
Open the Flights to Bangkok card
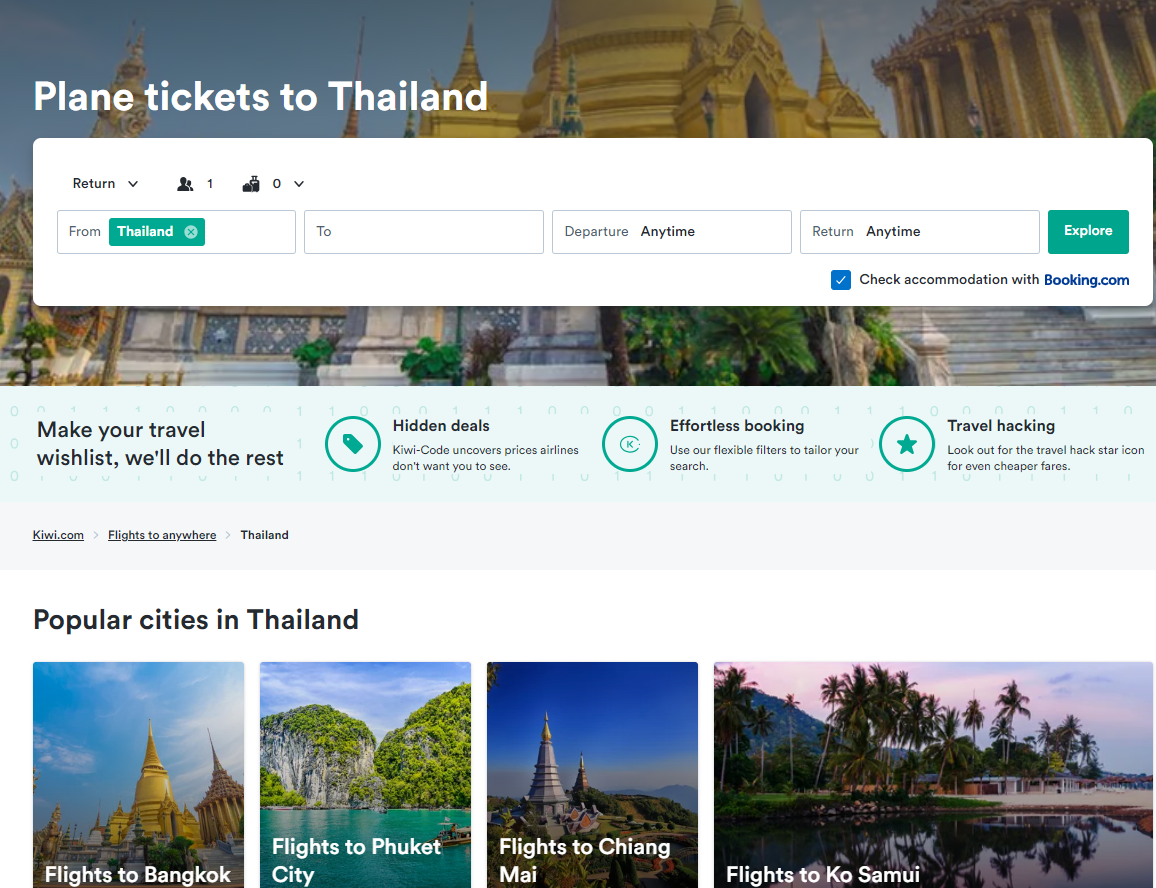coord(138,774)
